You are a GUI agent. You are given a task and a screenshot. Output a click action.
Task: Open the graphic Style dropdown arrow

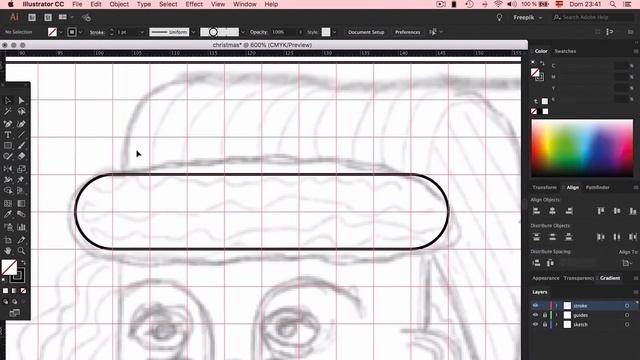point(334,32)
